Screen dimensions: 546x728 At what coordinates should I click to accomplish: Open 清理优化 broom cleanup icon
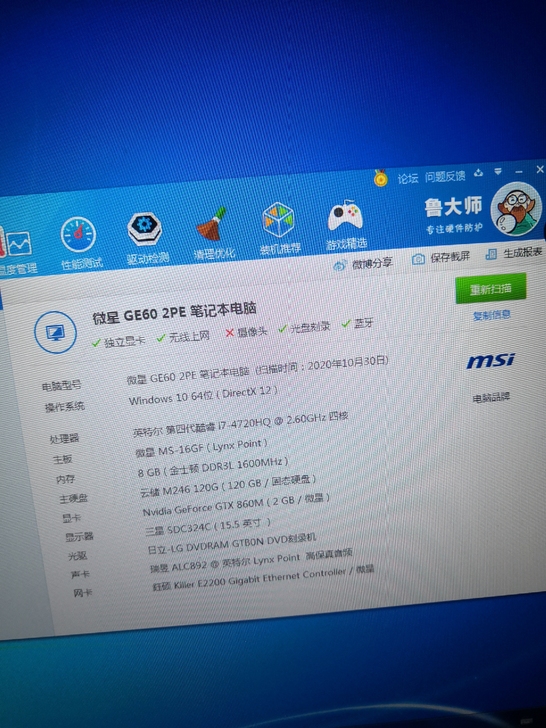point(212,224)
